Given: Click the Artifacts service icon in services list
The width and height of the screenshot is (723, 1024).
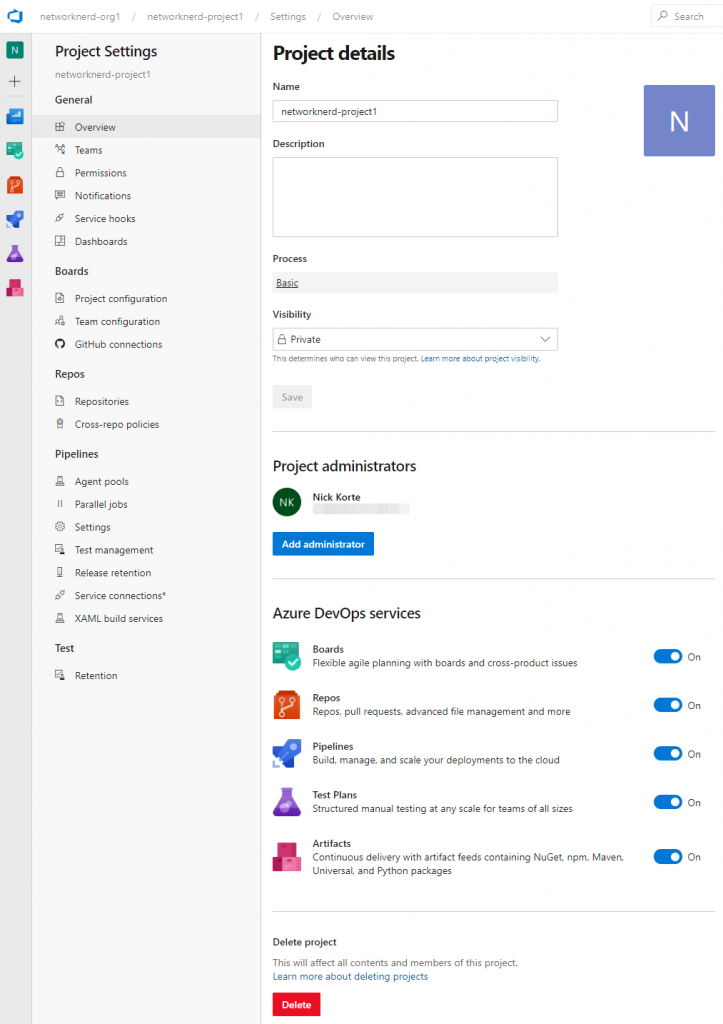Looking at the screenshot, I should click(x=287, y=857).
